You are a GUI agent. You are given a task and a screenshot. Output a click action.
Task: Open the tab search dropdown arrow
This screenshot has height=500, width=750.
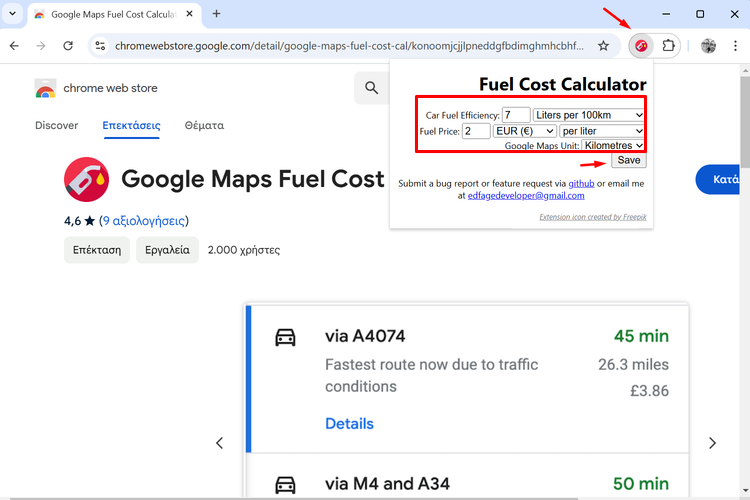(x=12, y=14)
